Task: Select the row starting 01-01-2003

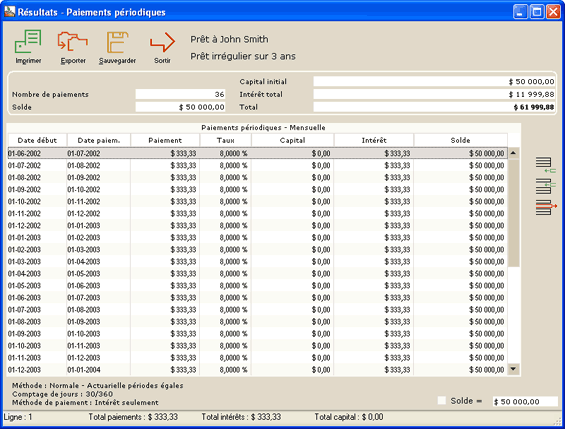Action: (257, 237)
